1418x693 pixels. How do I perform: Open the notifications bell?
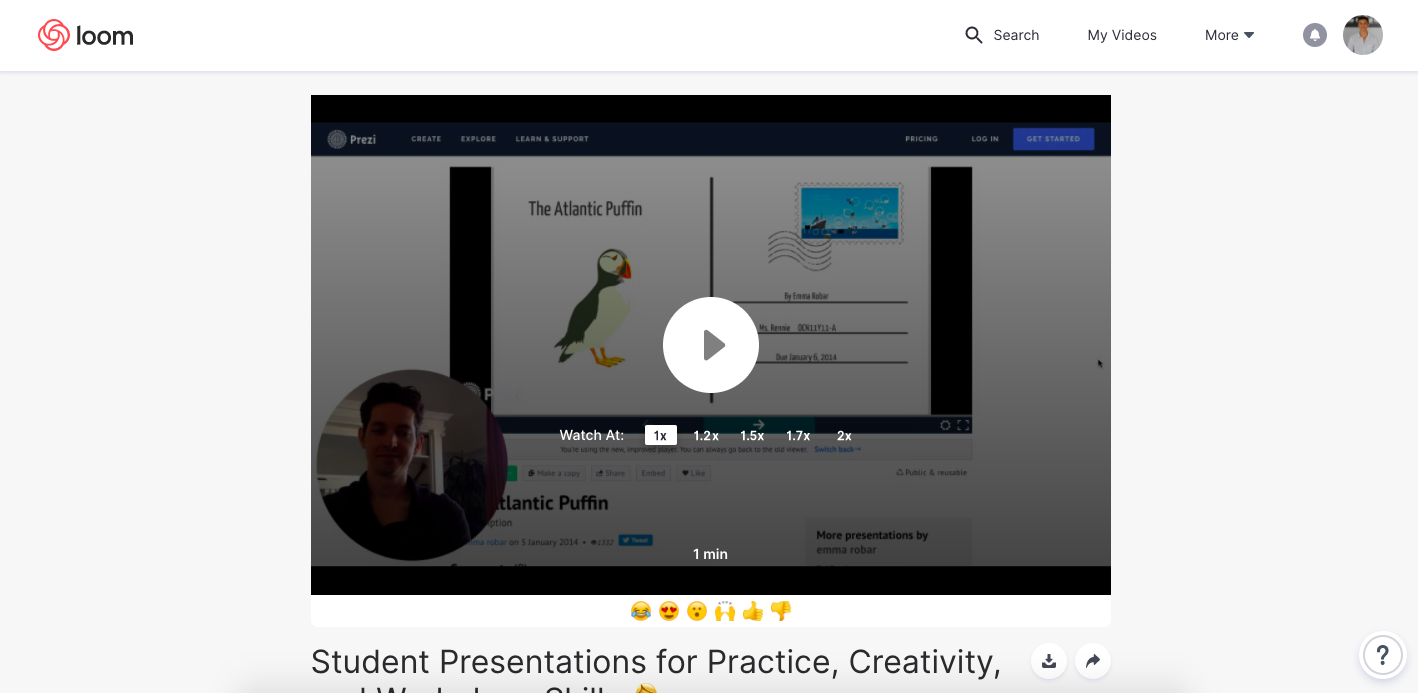click(1315, 35)
